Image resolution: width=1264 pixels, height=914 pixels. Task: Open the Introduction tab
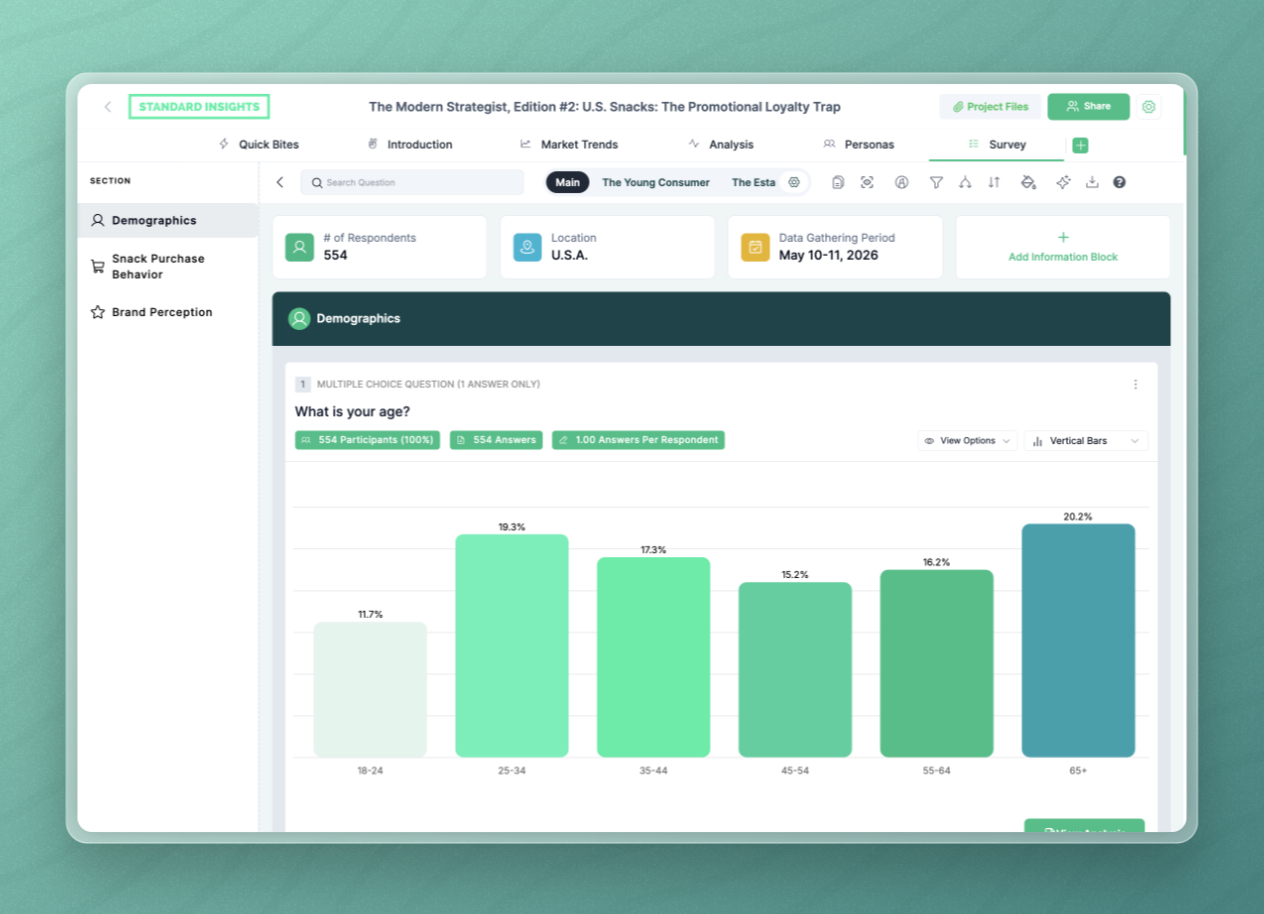(409, 145)
